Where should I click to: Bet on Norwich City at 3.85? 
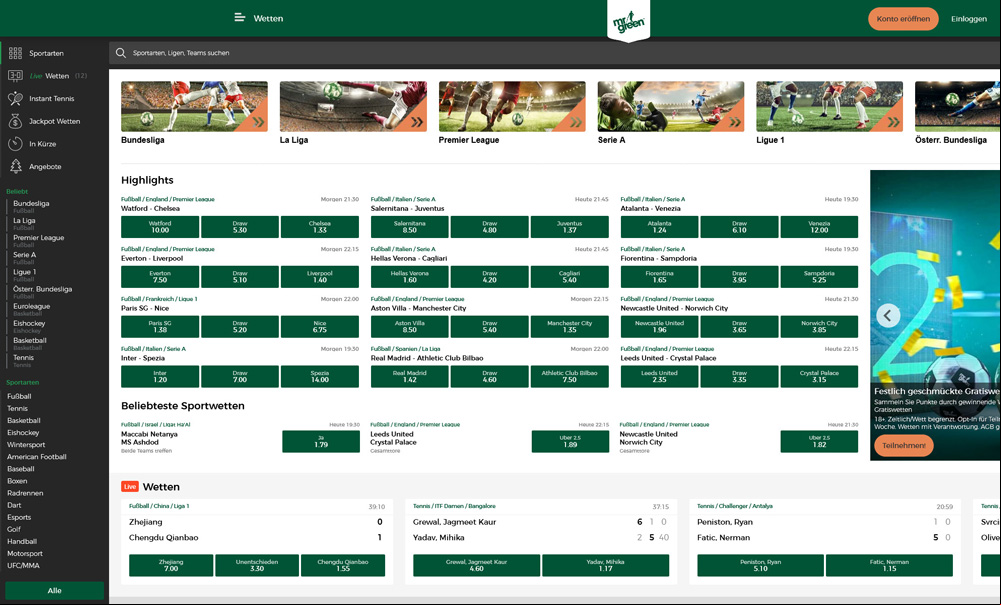[819, 326]
